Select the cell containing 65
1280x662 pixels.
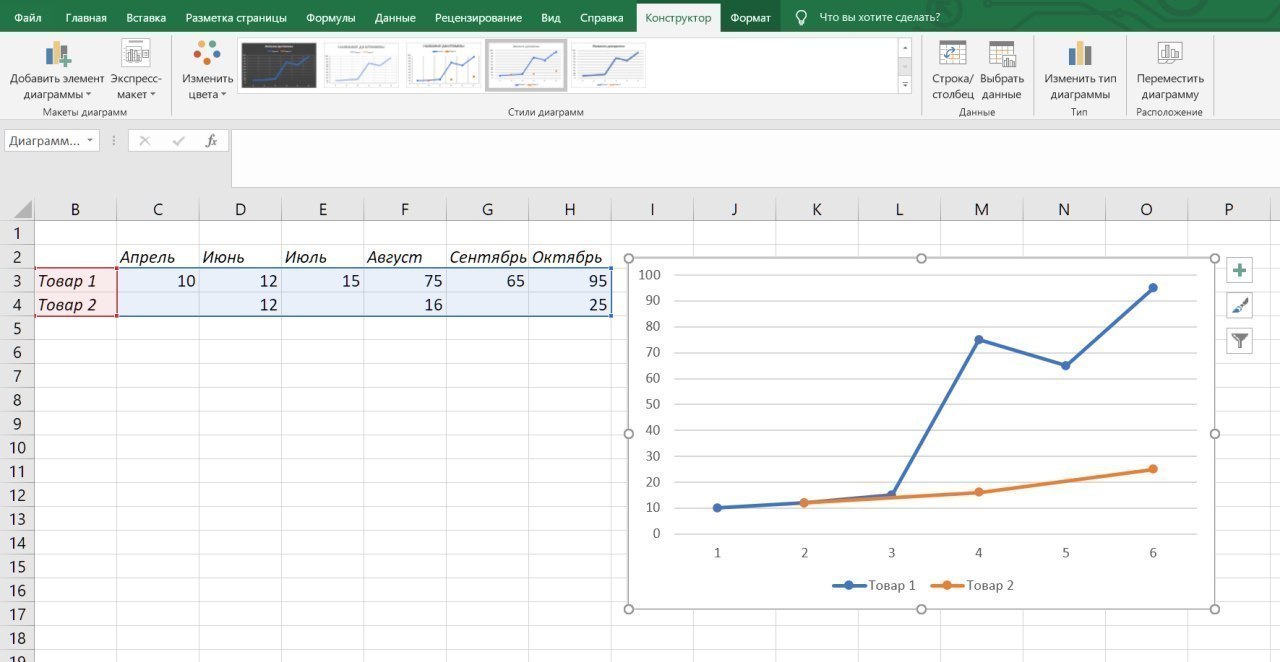click(487, 281)
